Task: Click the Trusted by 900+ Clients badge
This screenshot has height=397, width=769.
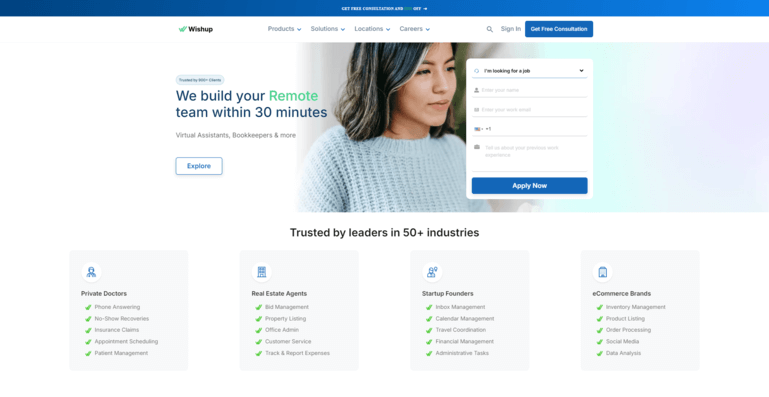Action: (200, 80)
